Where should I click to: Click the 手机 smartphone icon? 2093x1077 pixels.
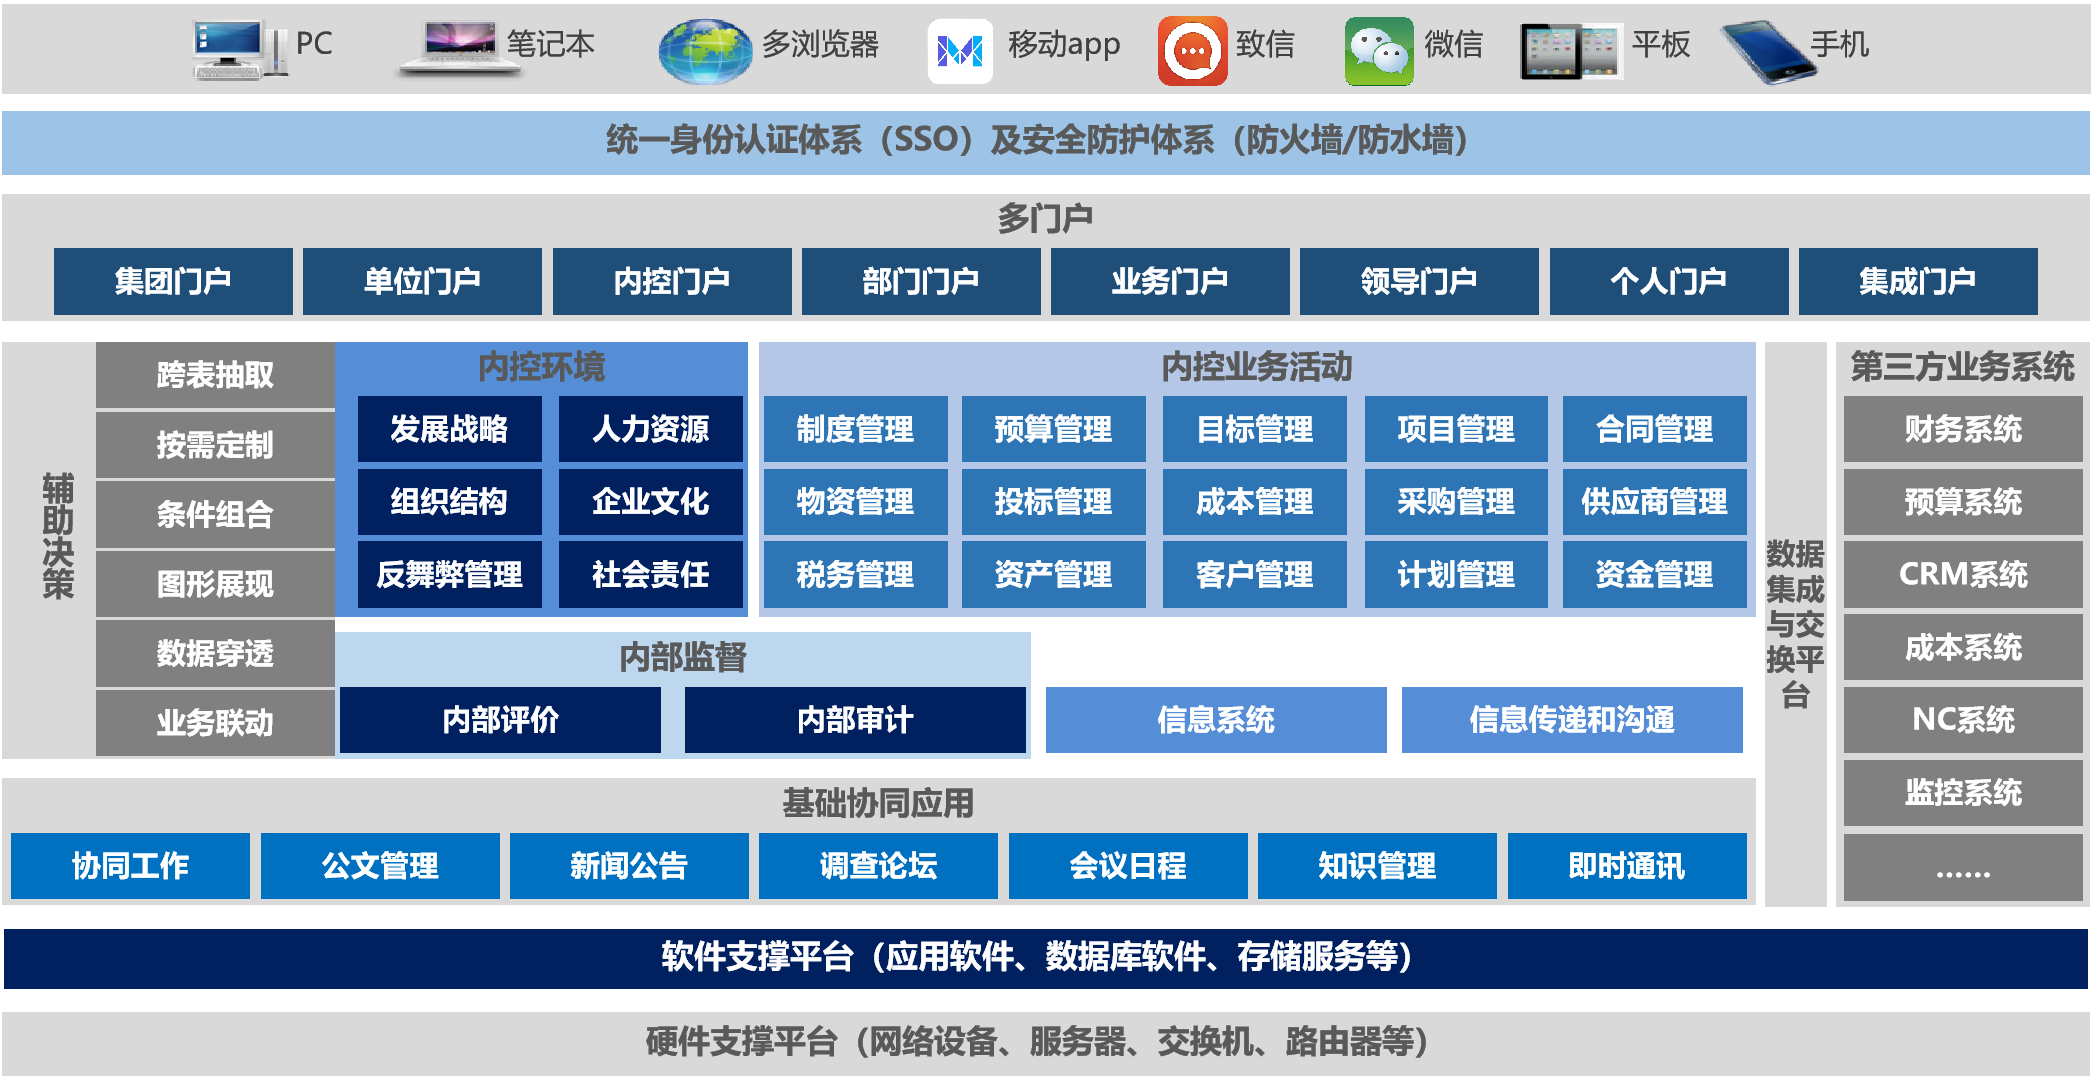pyautogui.click(x=1767, y=51)
